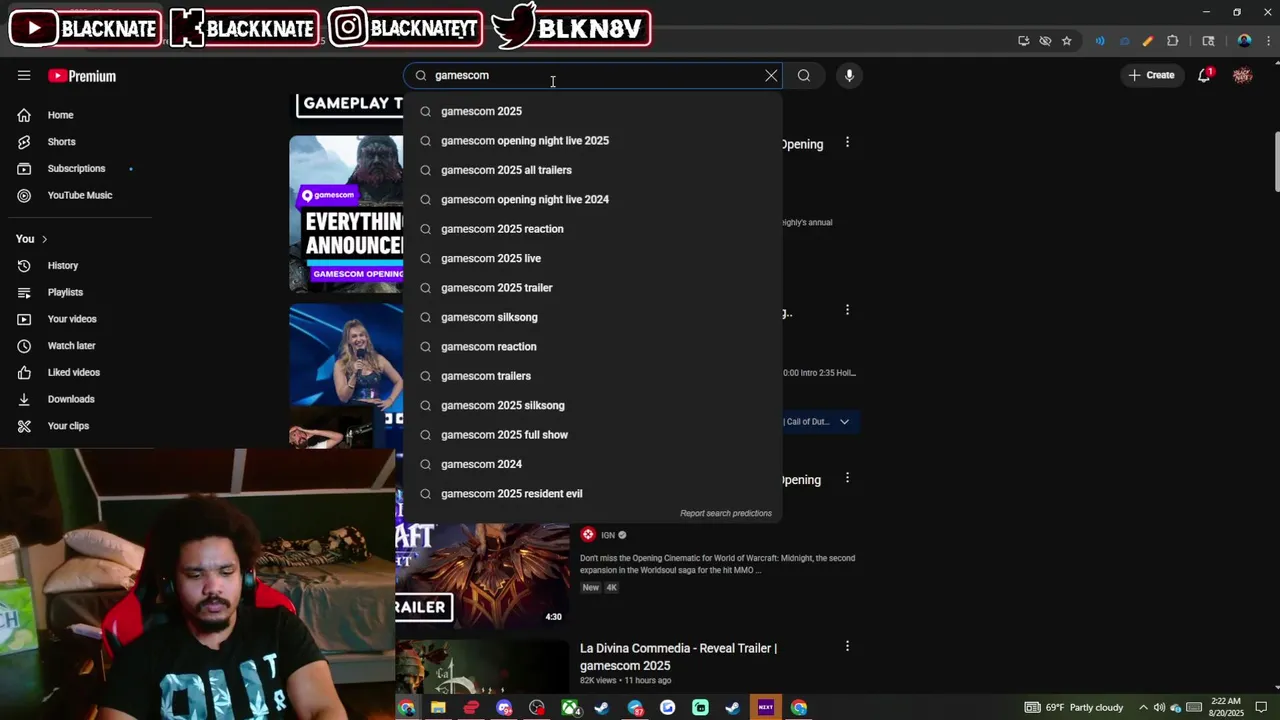Viewport: 1280px width, 720px height.
Task: Open Discord from the taskbar
Action: 504,708
